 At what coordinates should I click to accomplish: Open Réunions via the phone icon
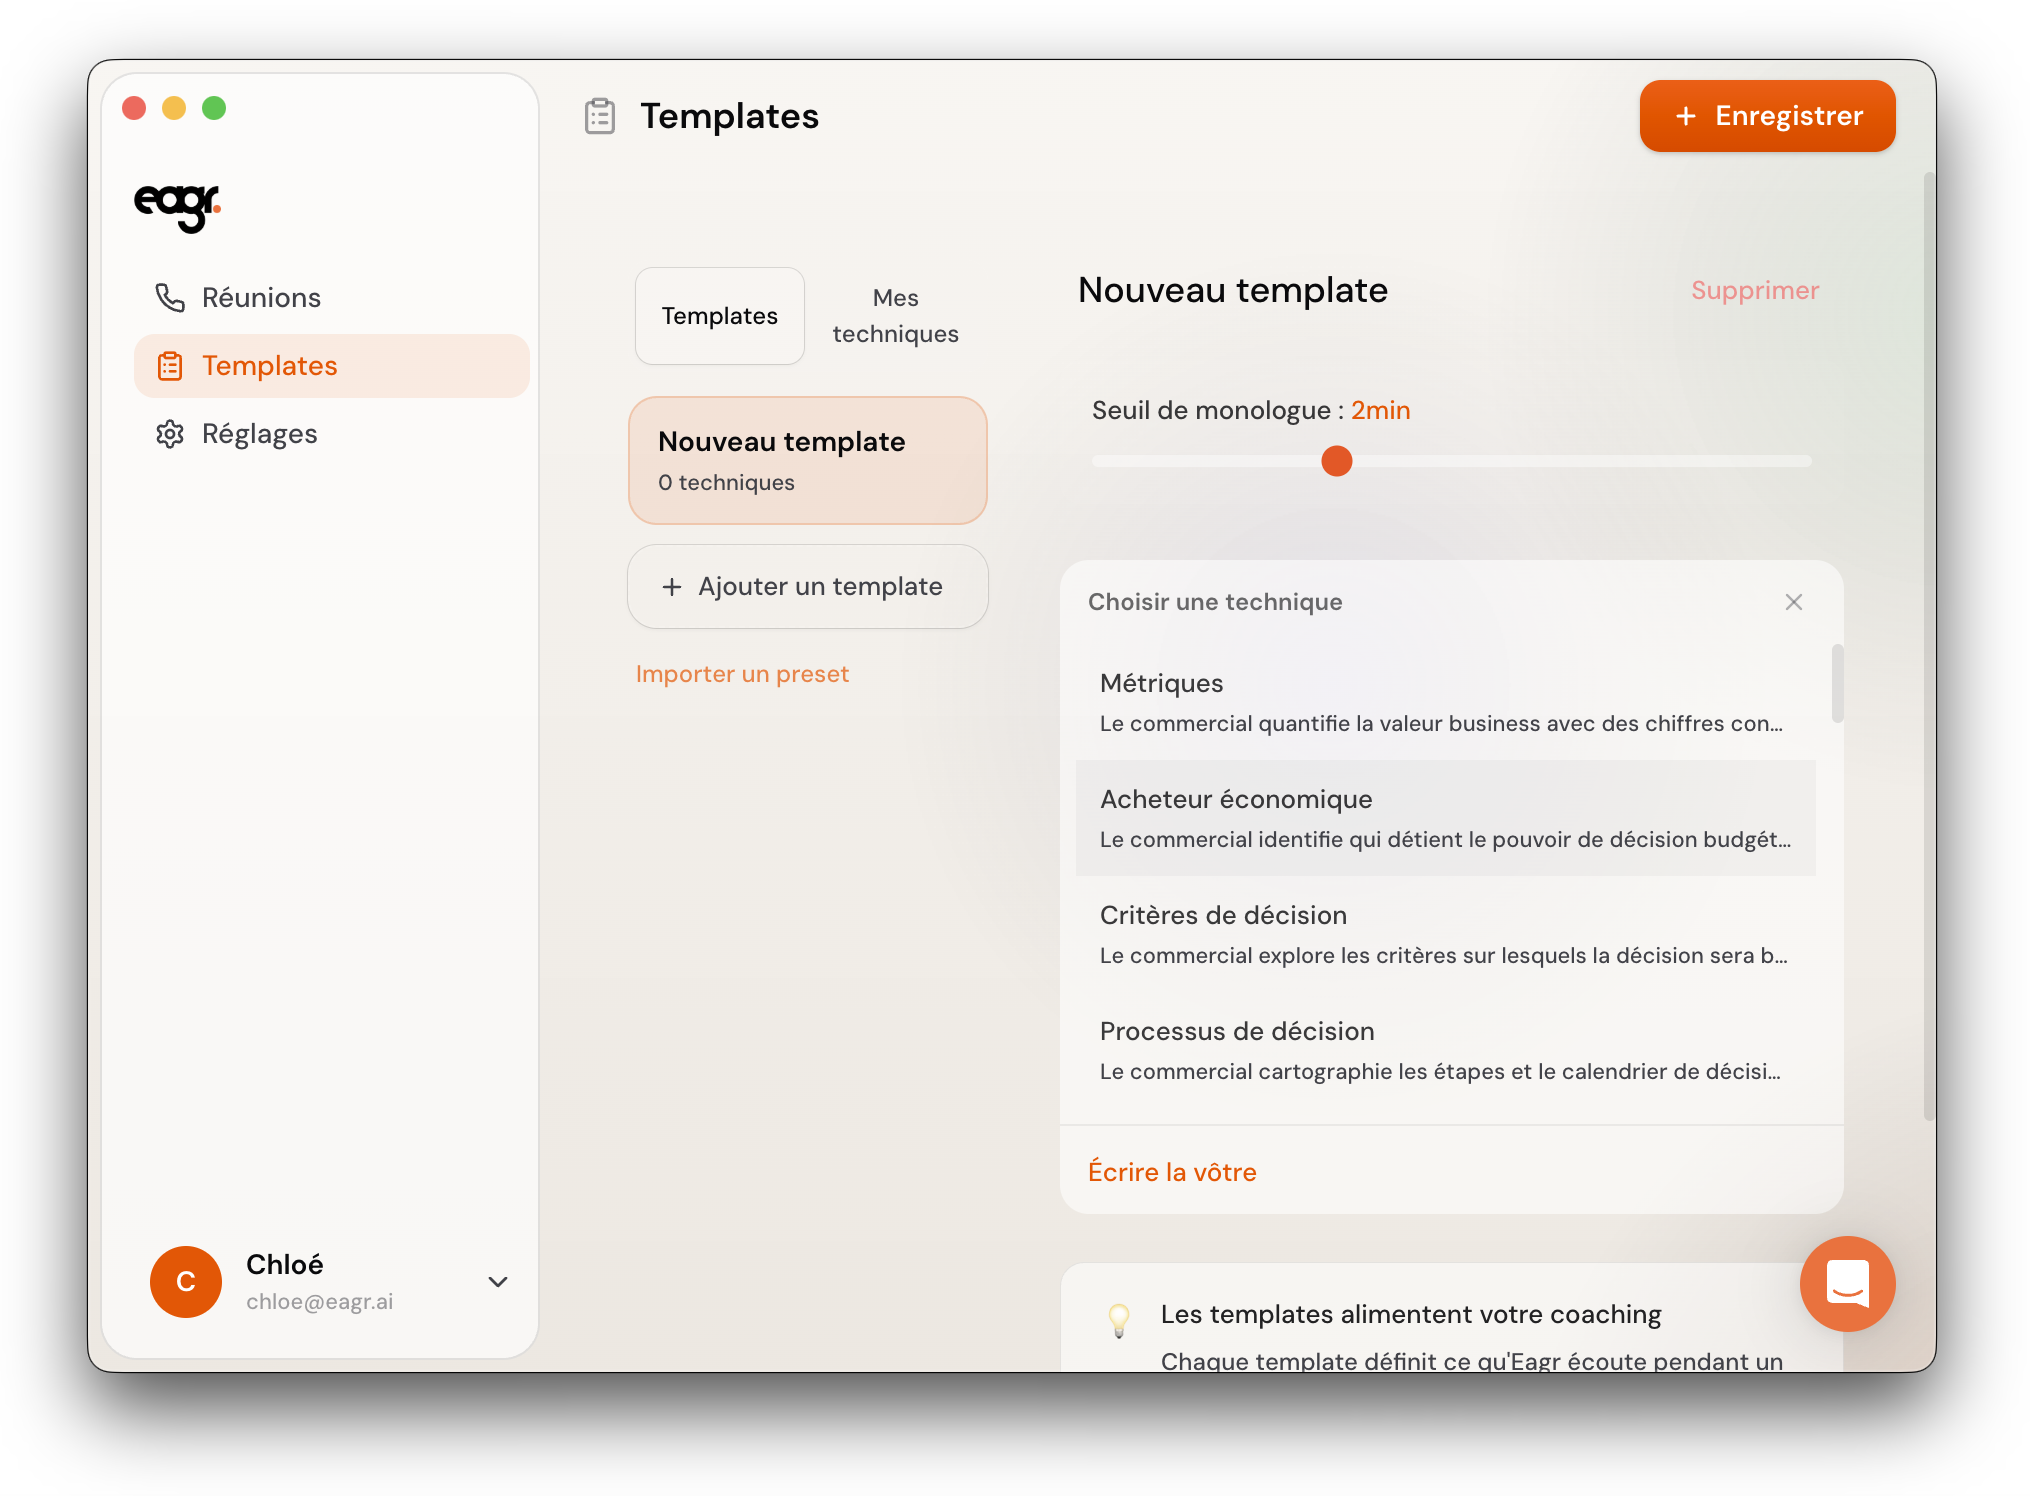[170, 298]
